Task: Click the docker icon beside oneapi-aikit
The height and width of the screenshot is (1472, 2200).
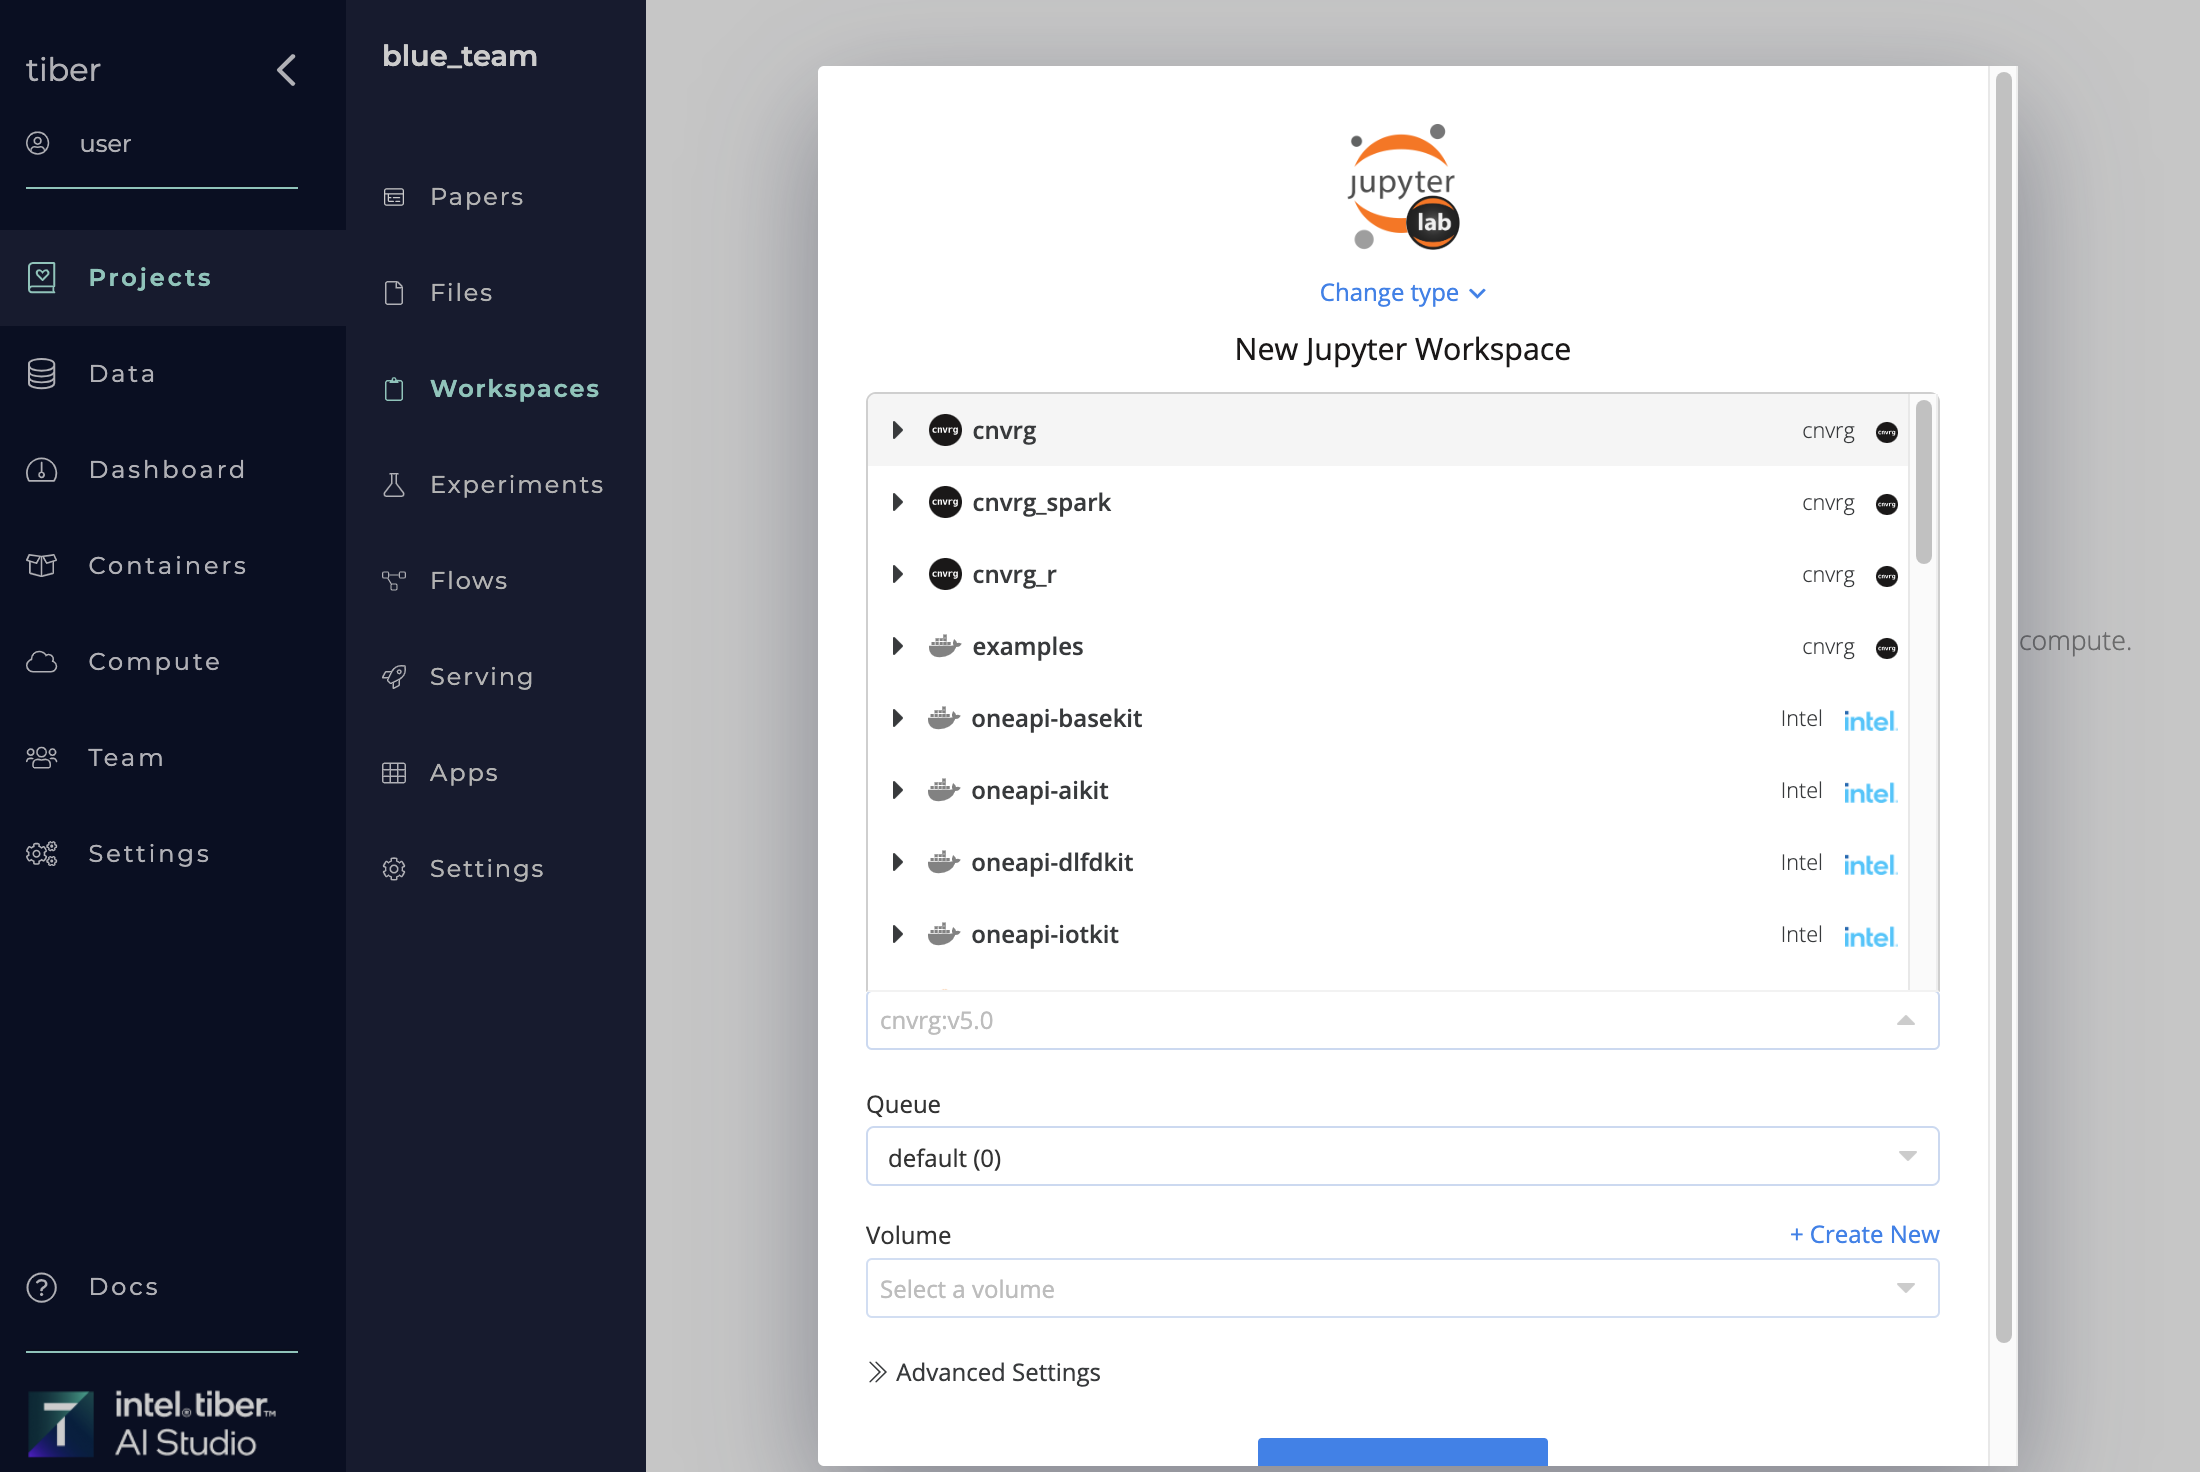Action: 944,790
